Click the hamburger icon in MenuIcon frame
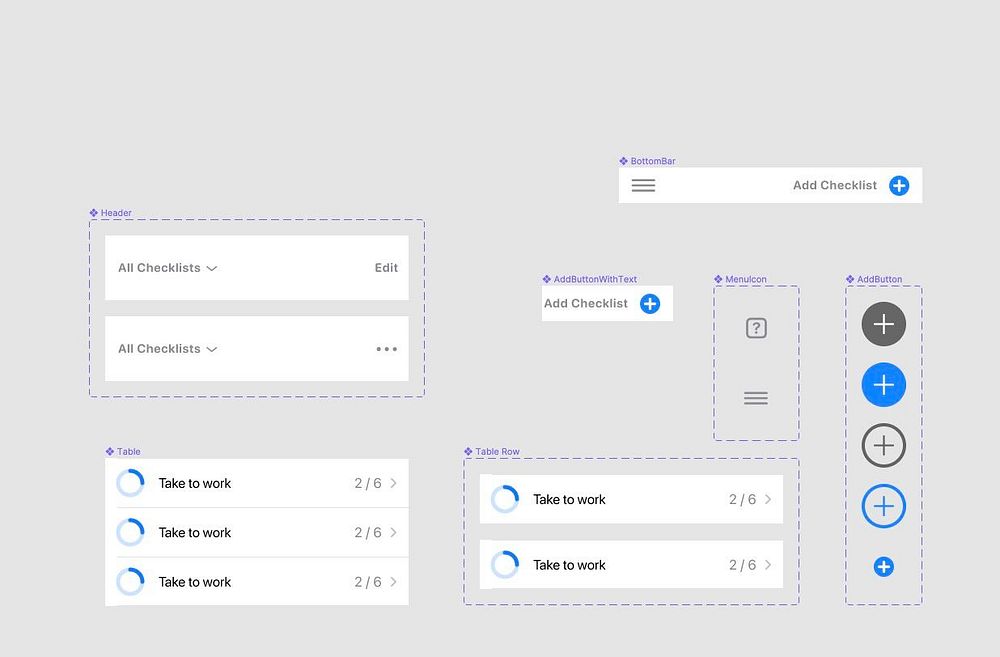 click(756, 399)
